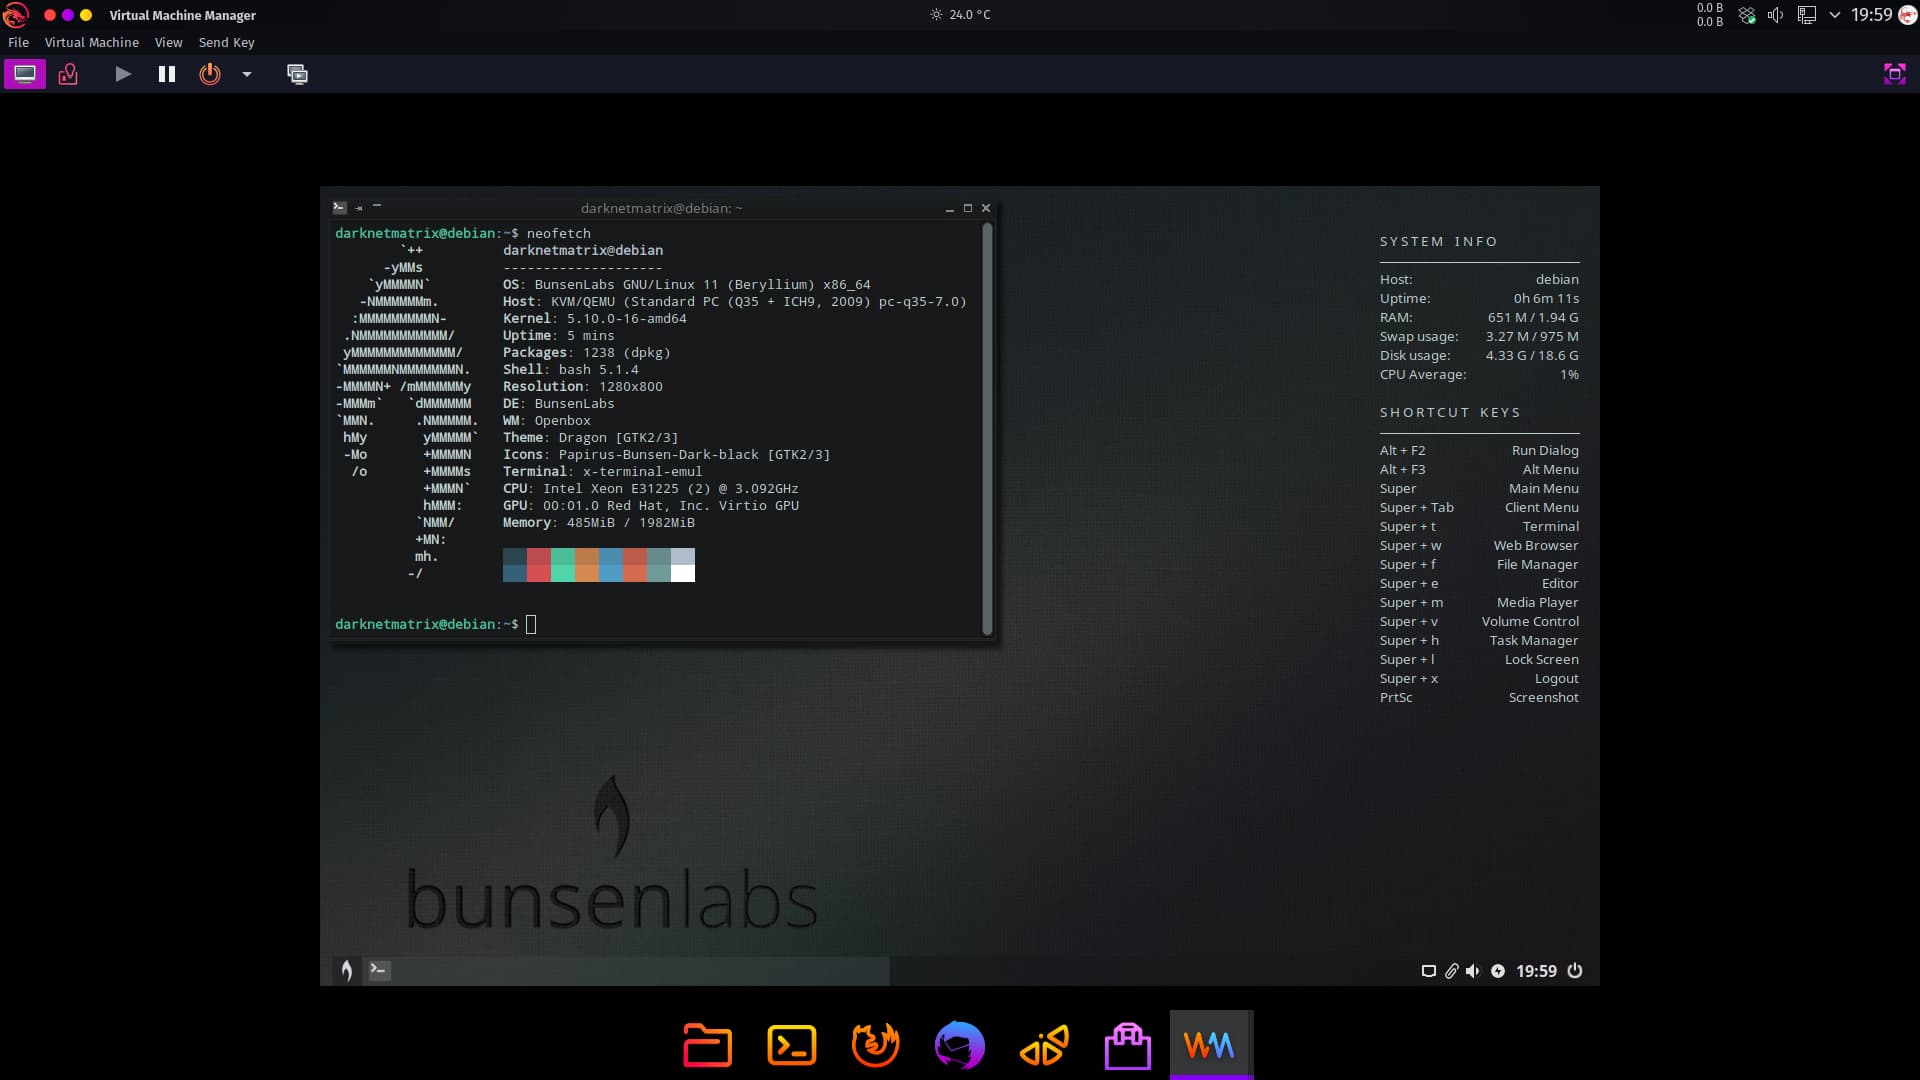The width and height of the screenshot is (1920, 1080).
Task: Click the red neofetch color block
Action: click(x=538, y=565)
